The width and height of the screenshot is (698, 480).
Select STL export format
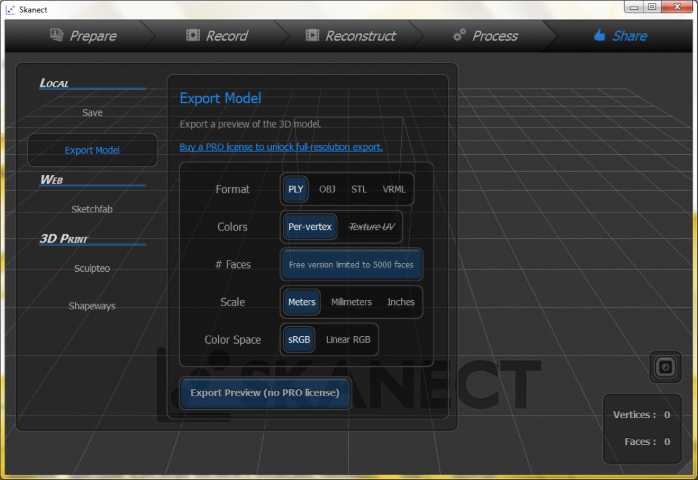click(x=359, y=189)
